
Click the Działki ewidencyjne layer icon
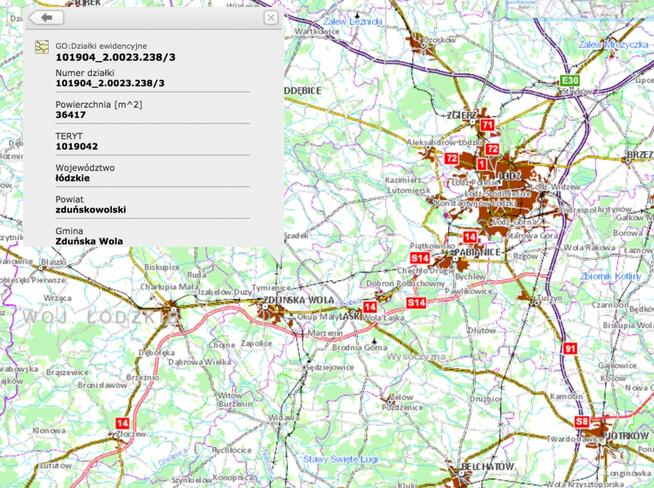[x=42, y=47]
